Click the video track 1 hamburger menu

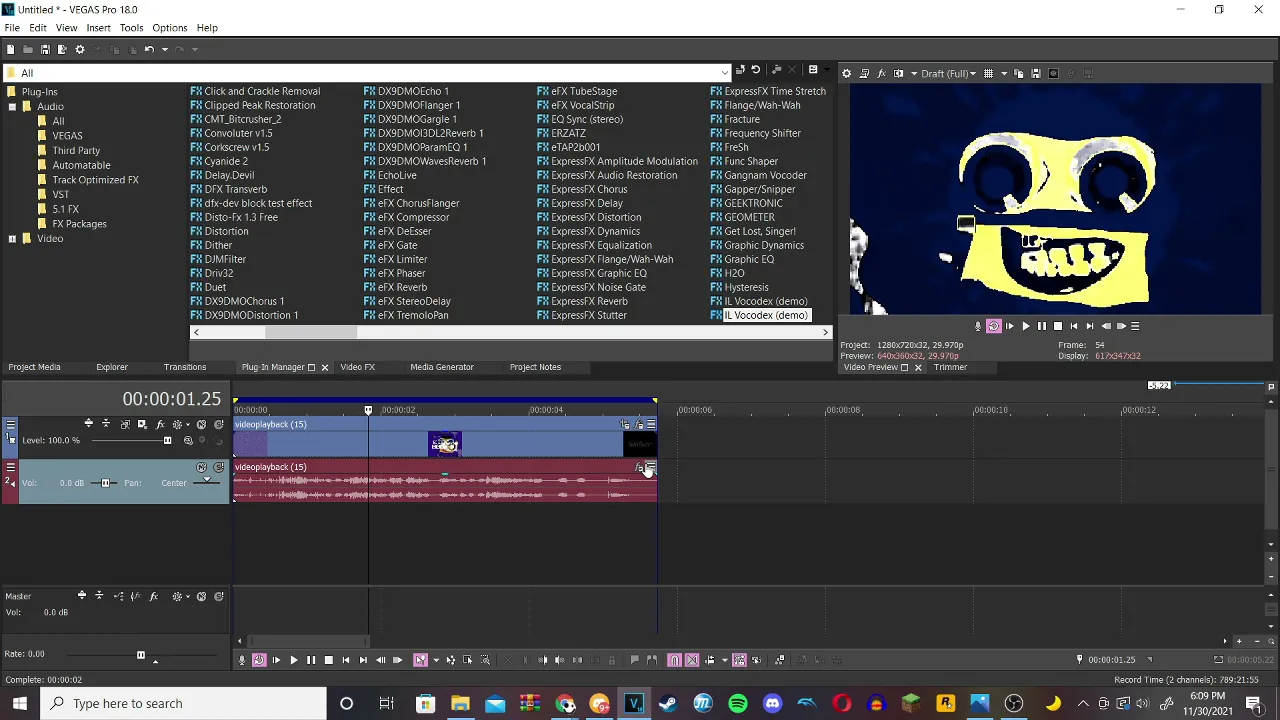coord(10,424)
